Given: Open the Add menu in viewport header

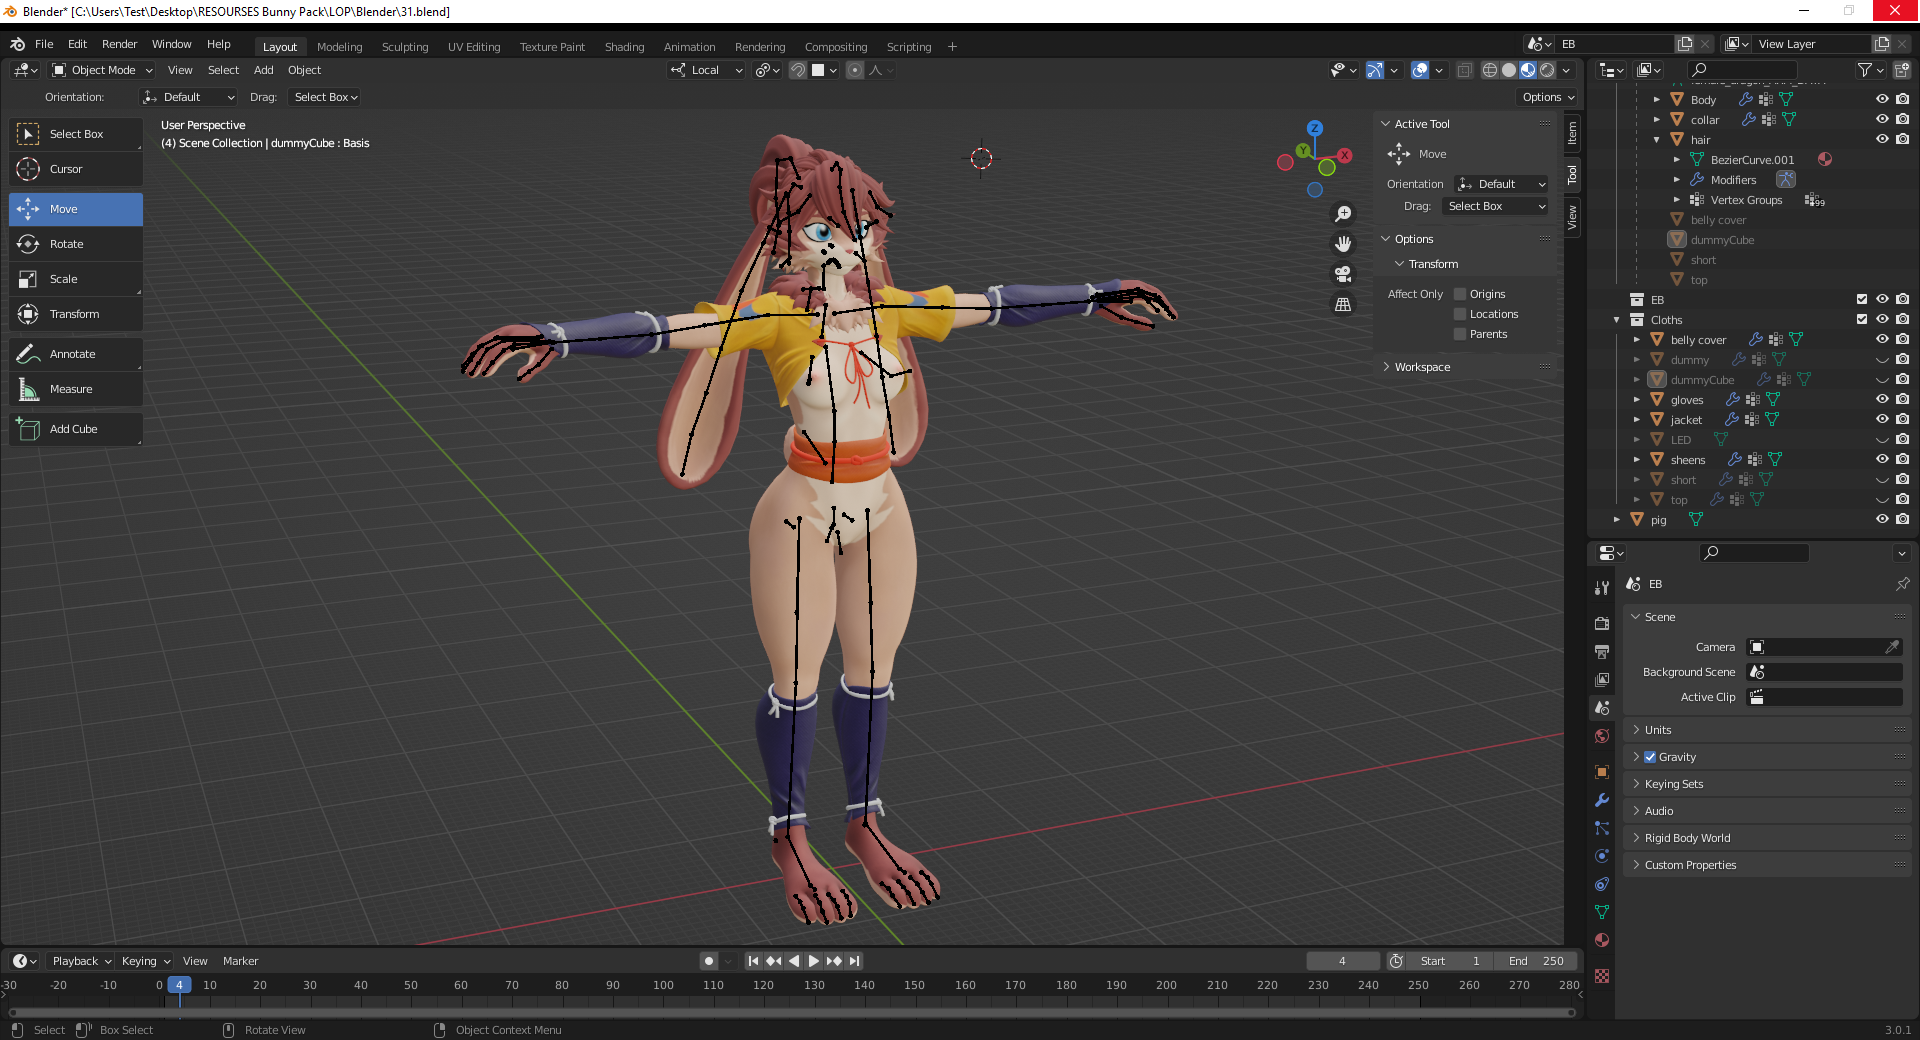Looking at the screenshot, I should coord(263,70).
